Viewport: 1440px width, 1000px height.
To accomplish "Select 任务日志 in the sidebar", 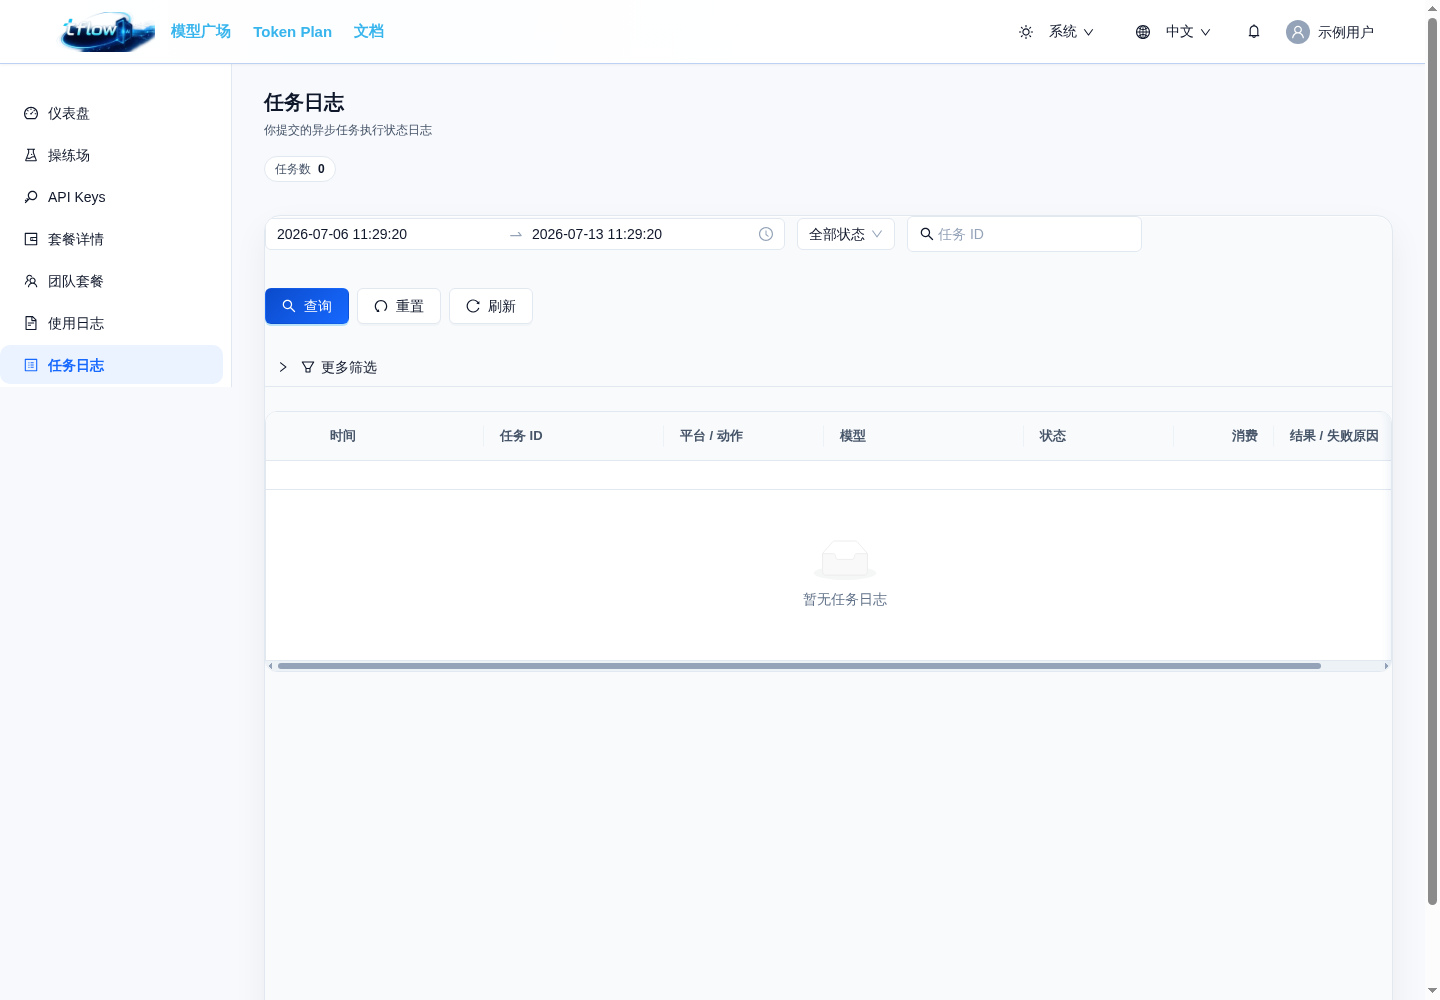I will (111, 365).
